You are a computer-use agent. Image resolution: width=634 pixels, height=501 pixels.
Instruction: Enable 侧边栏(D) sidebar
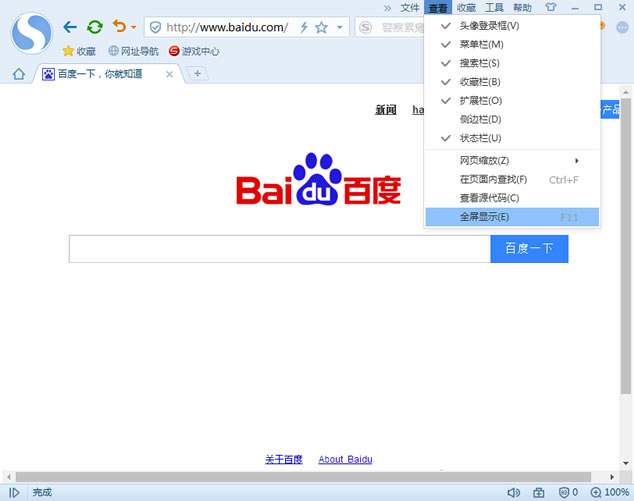pyautogui.click(x=512, y=119)
